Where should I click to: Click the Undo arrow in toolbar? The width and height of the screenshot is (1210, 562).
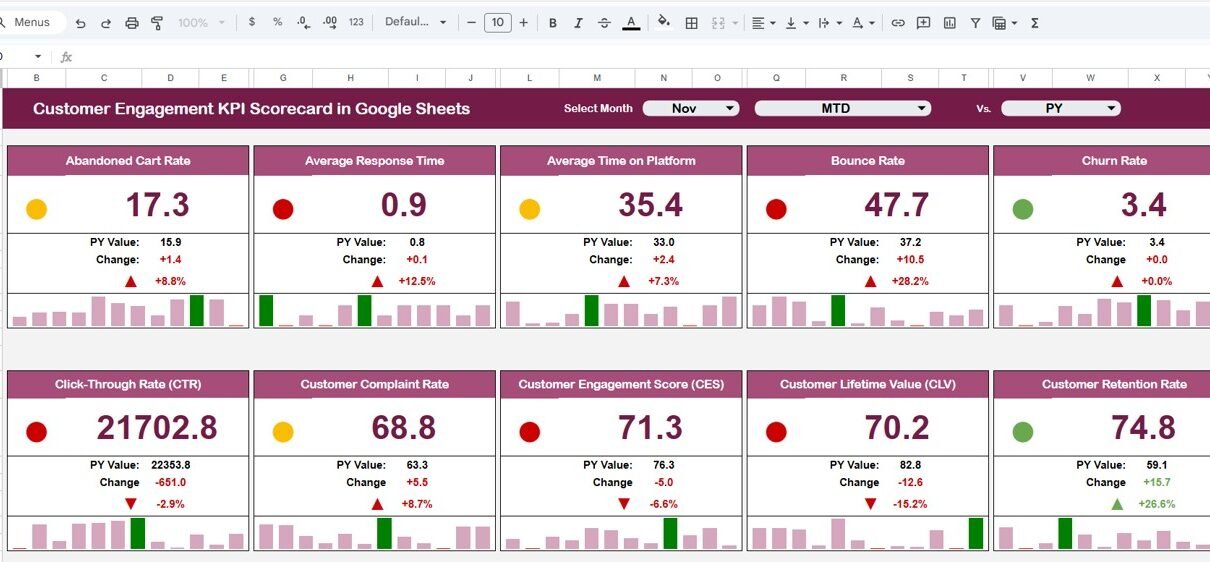click(x=80, y=23)
